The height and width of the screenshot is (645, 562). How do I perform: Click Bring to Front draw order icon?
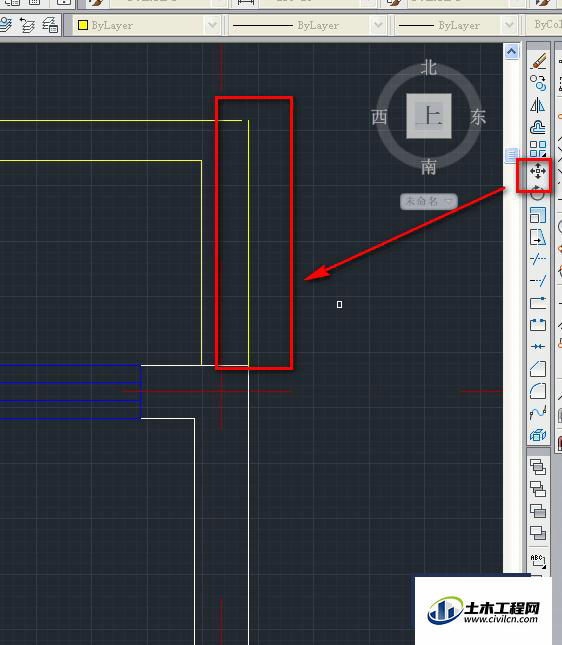[x=538, y=467]
